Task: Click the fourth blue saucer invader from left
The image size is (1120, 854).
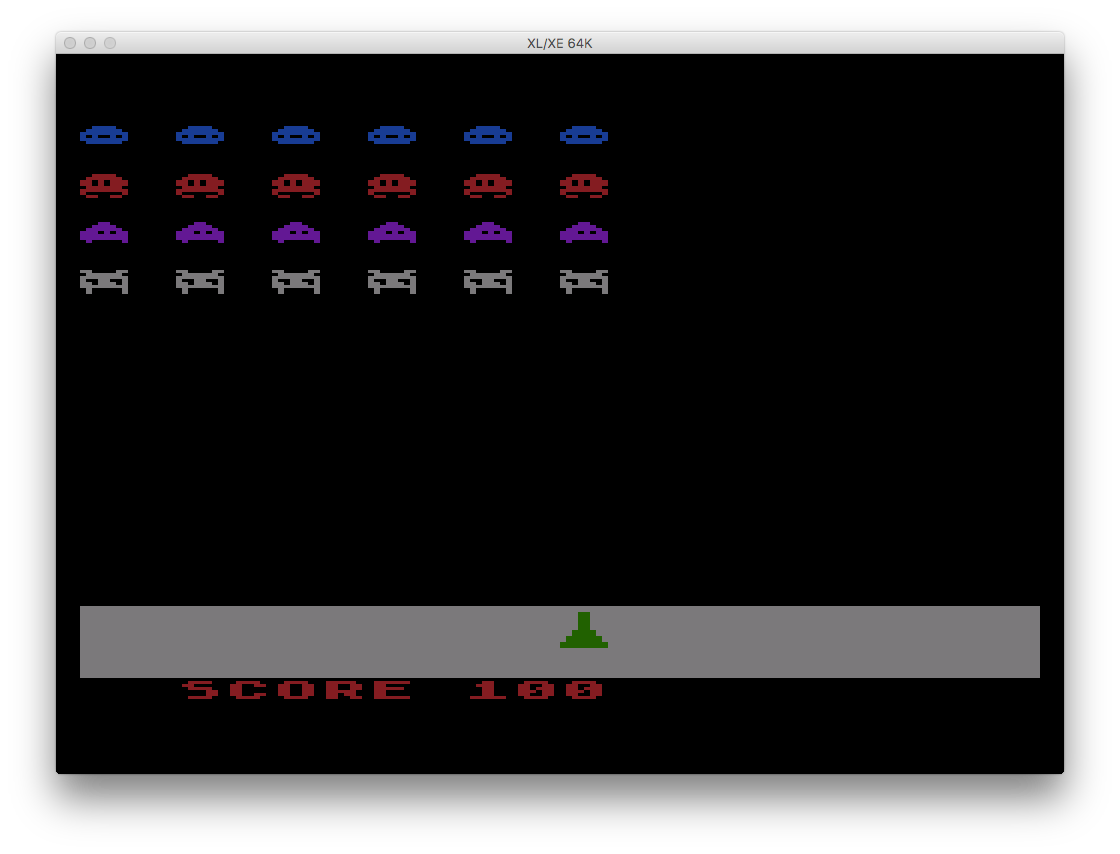Action: click(392, 135)
